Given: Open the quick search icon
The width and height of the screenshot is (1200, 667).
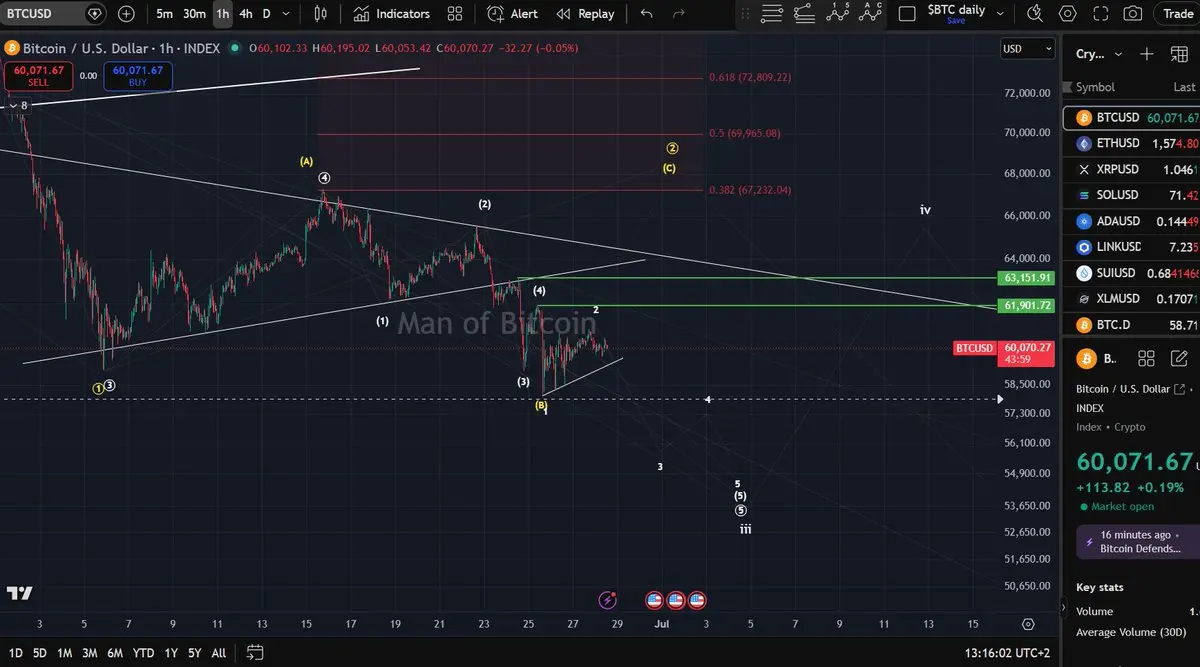Looking at the screenshot, I should 1035,14.
